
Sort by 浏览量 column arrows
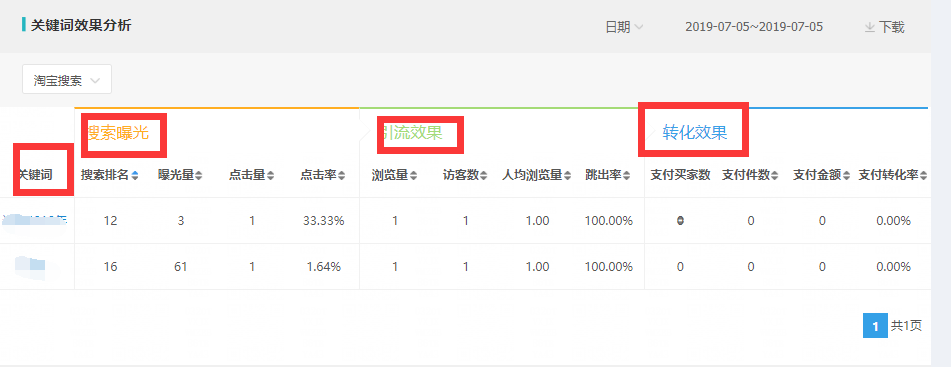[x=413, y=176]
